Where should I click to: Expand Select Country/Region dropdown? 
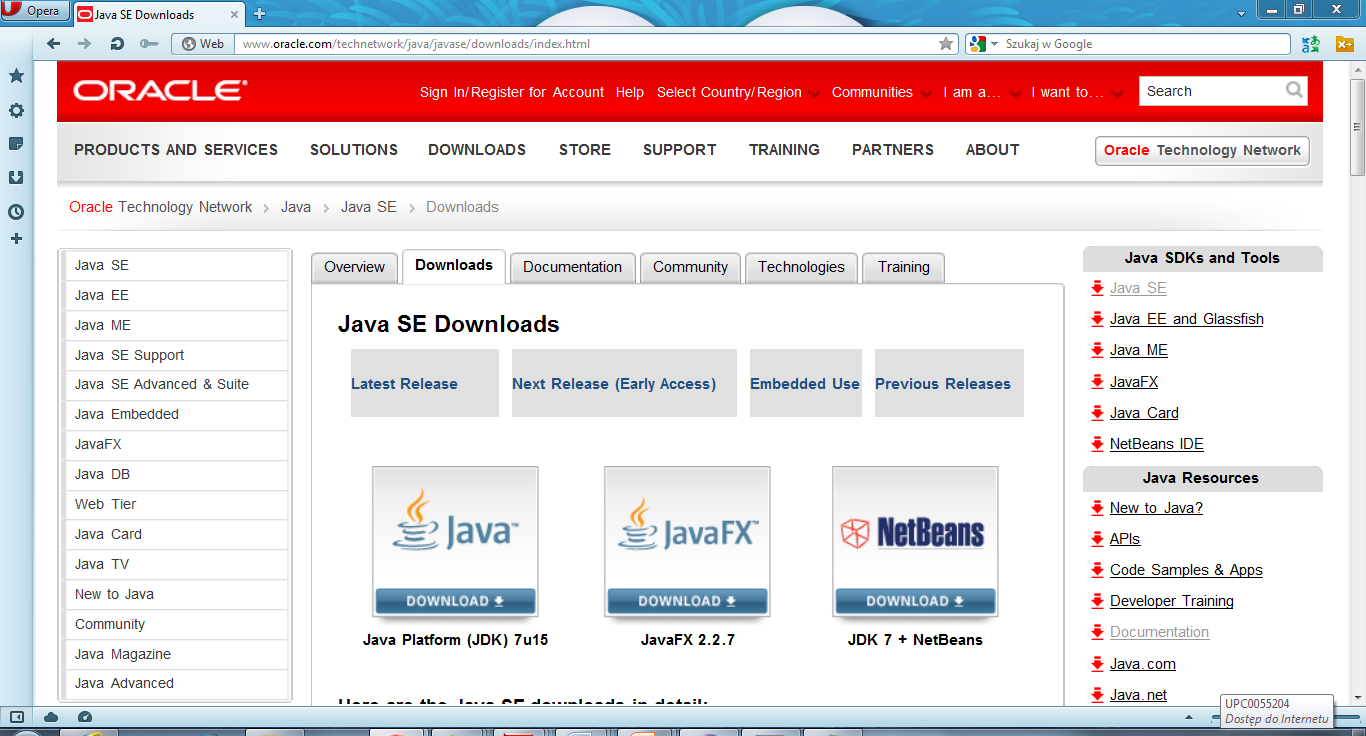(x=739, y=92)
